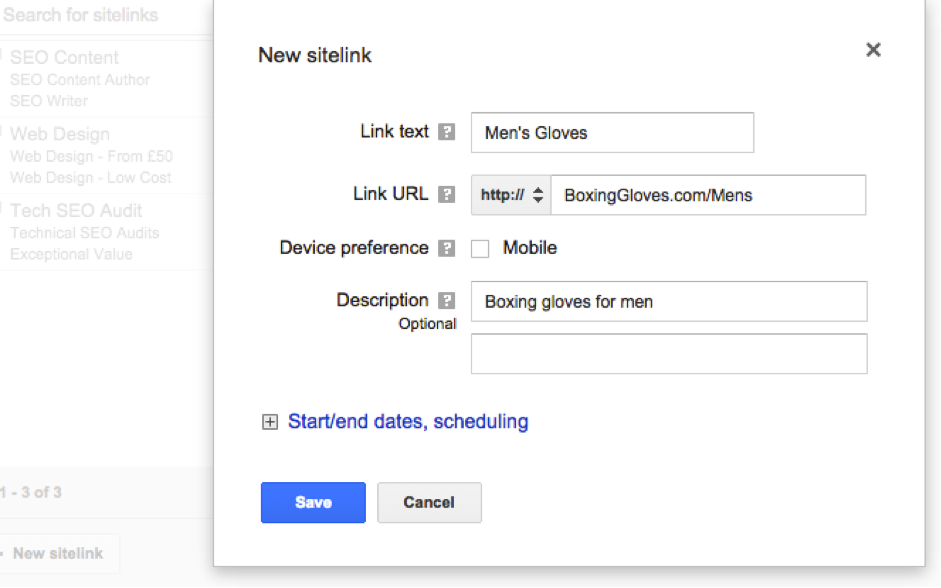The height and width of the screenshot is (588, 941).
Task: Click the plus icon beside scheduling
Action: click(270, 422)
